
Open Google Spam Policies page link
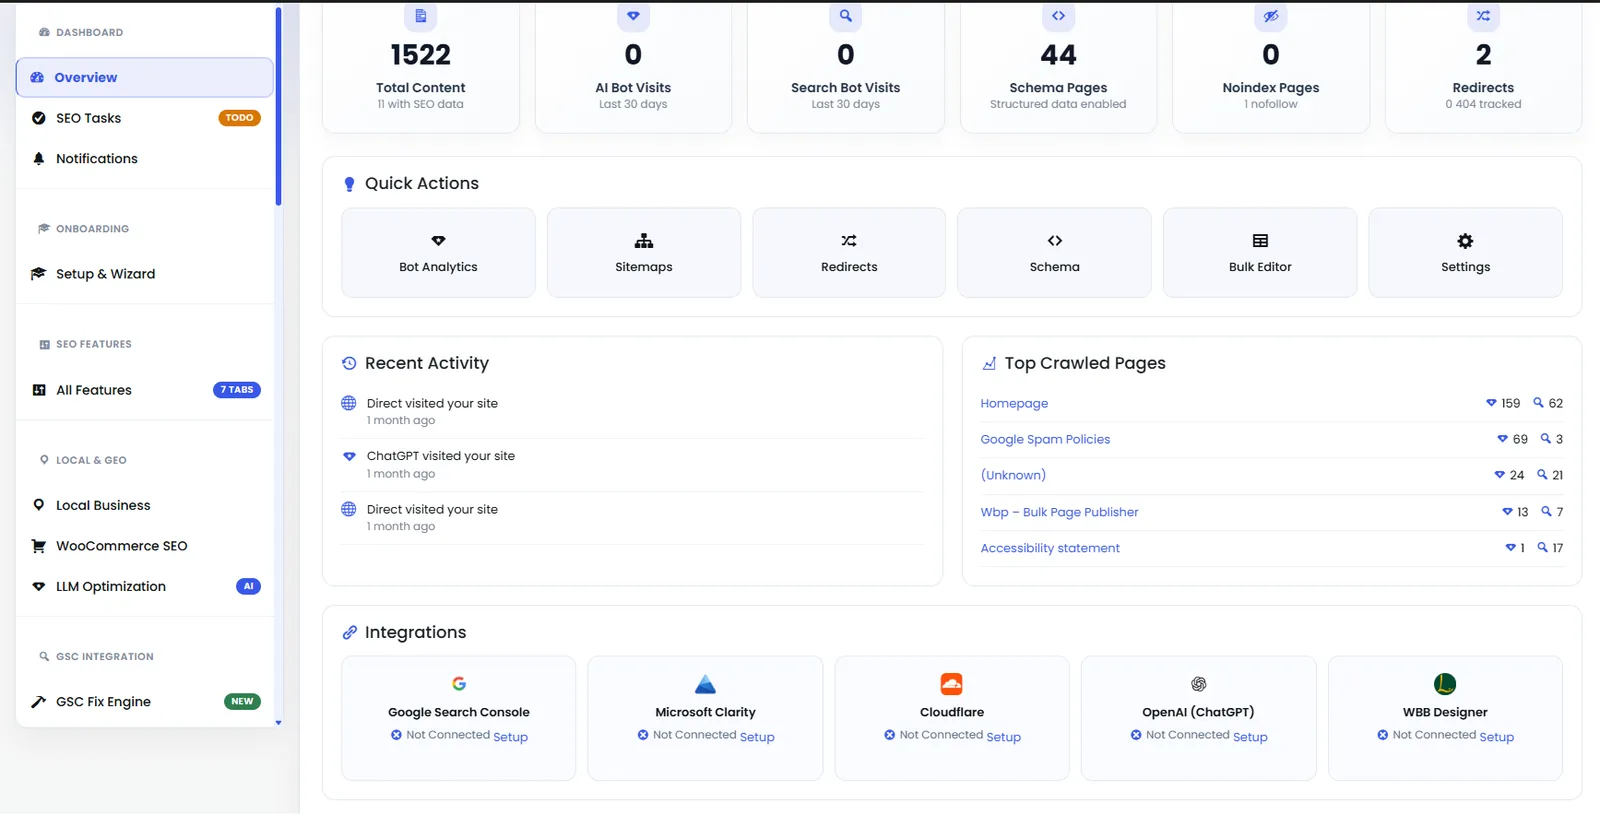1045,440
